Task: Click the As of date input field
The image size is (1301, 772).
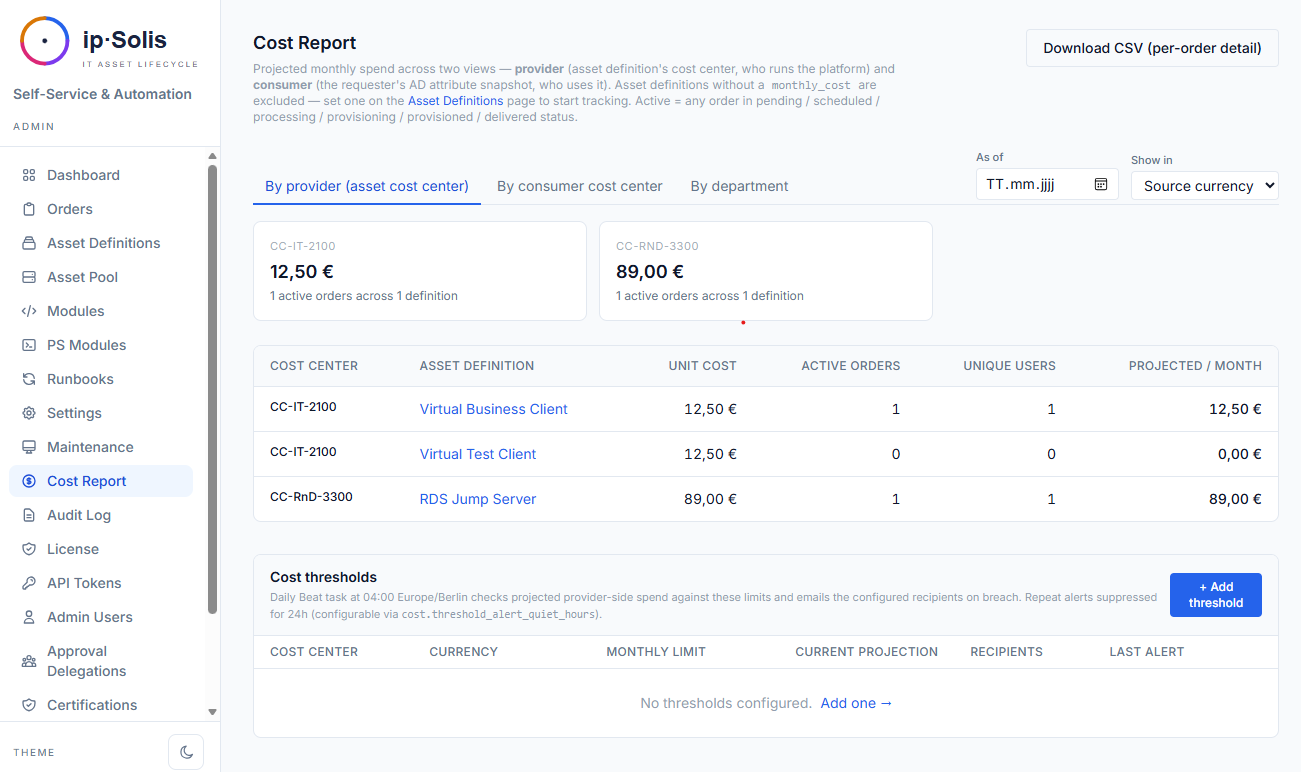Action: pos(1047,184)
